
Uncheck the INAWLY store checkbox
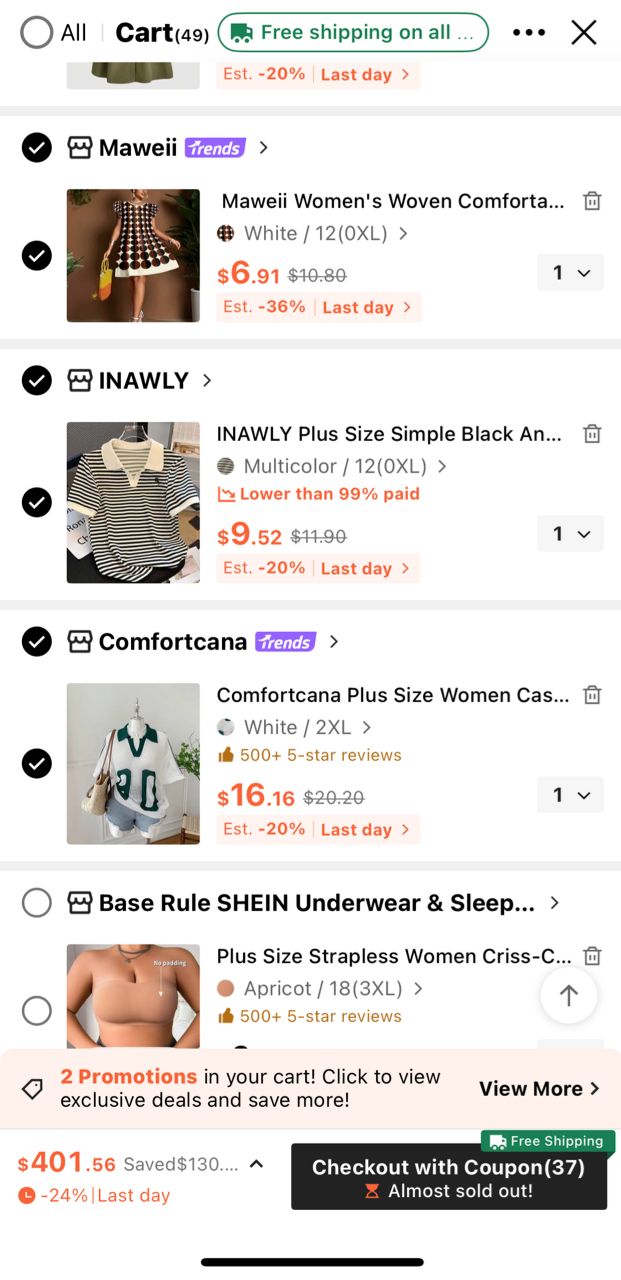pos(37,381)
